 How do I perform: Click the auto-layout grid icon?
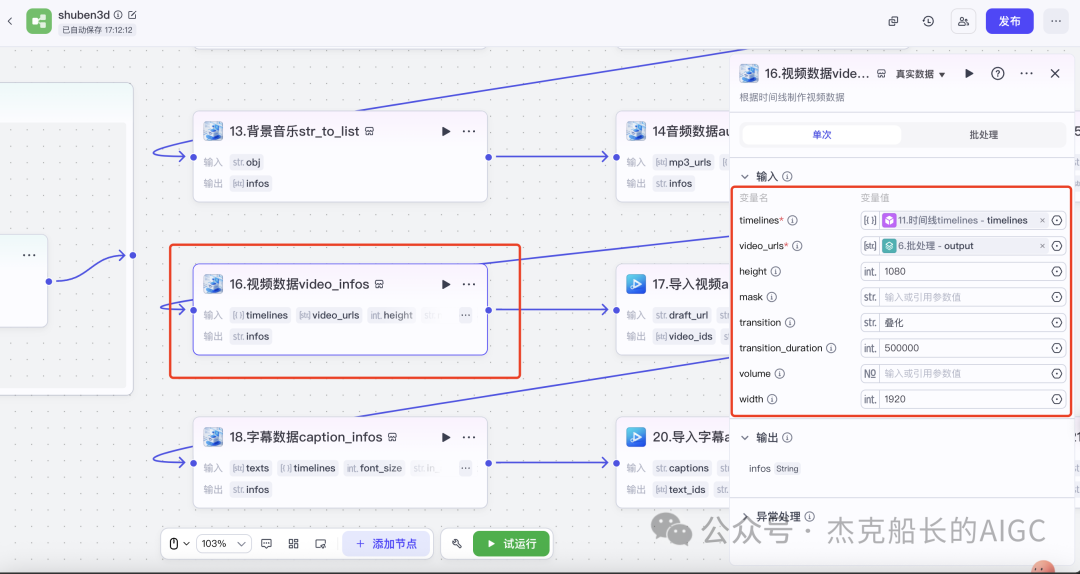(x=293, y=544)
